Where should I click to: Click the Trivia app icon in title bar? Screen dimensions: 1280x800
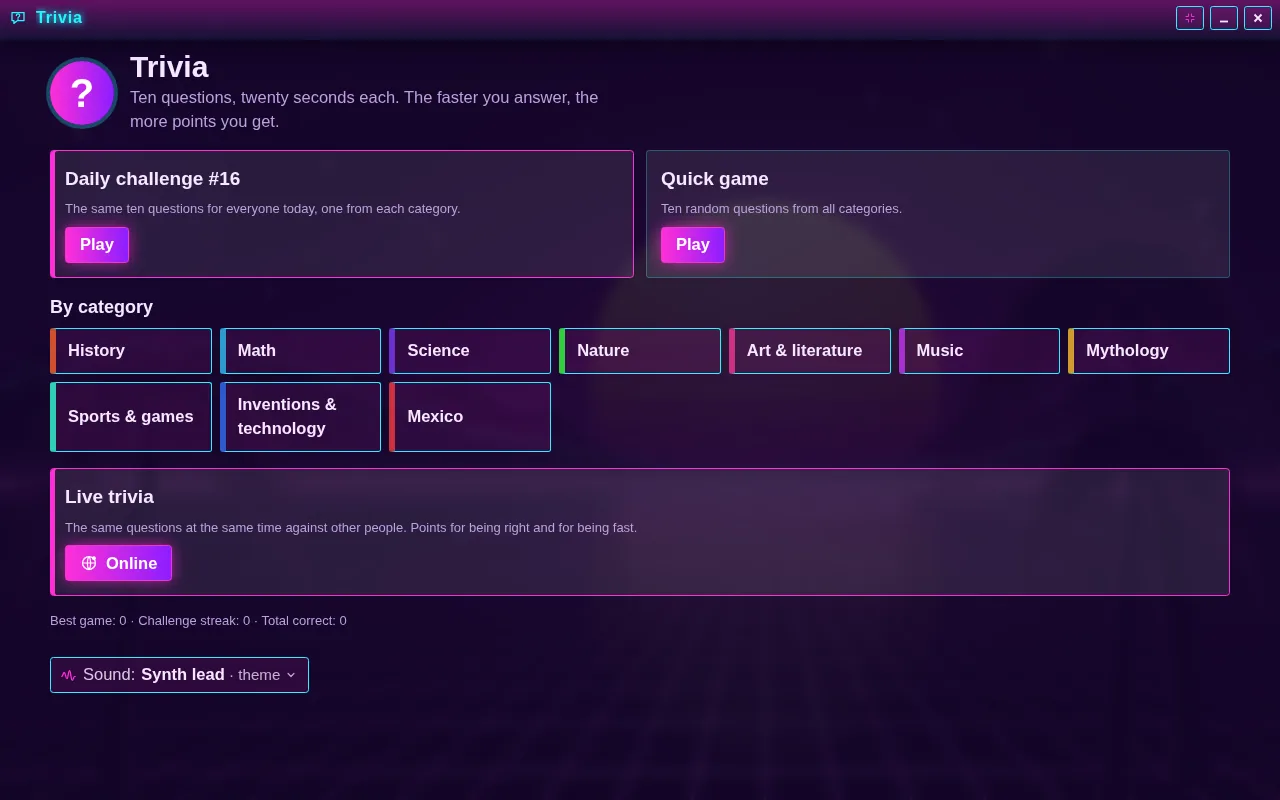(18, 18)
